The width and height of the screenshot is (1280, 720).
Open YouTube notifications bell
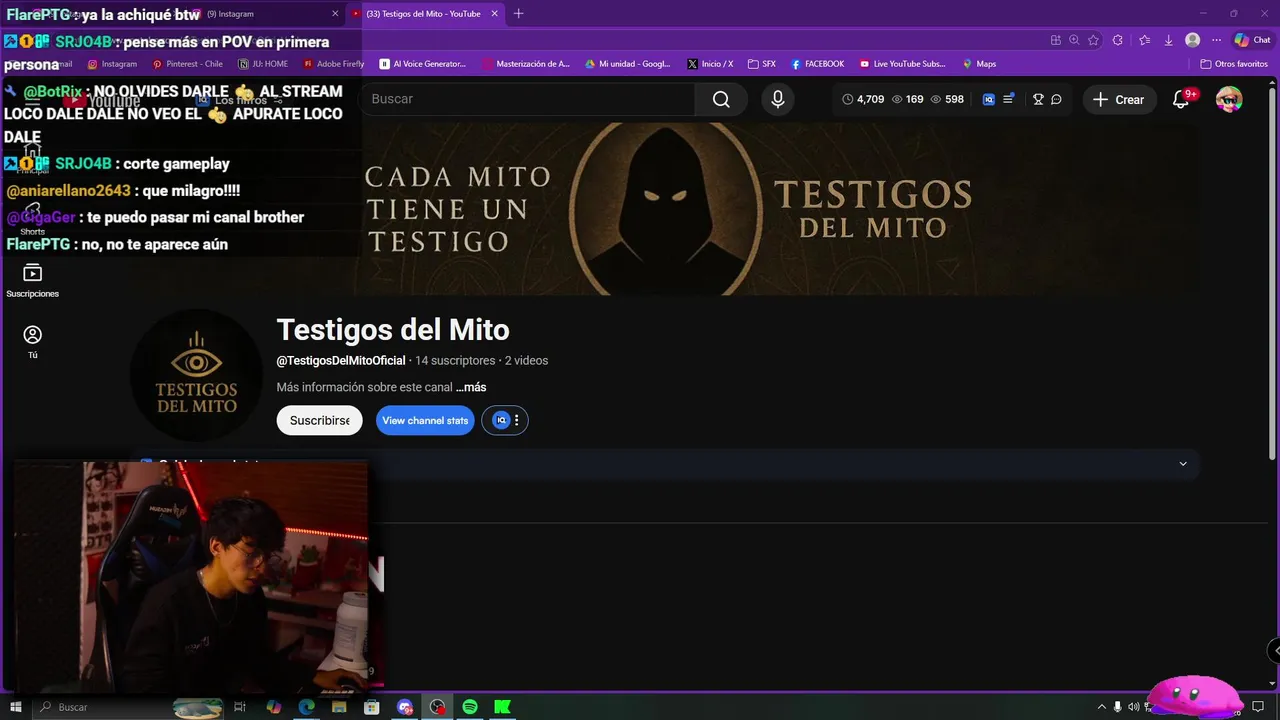pos(1181,99)
